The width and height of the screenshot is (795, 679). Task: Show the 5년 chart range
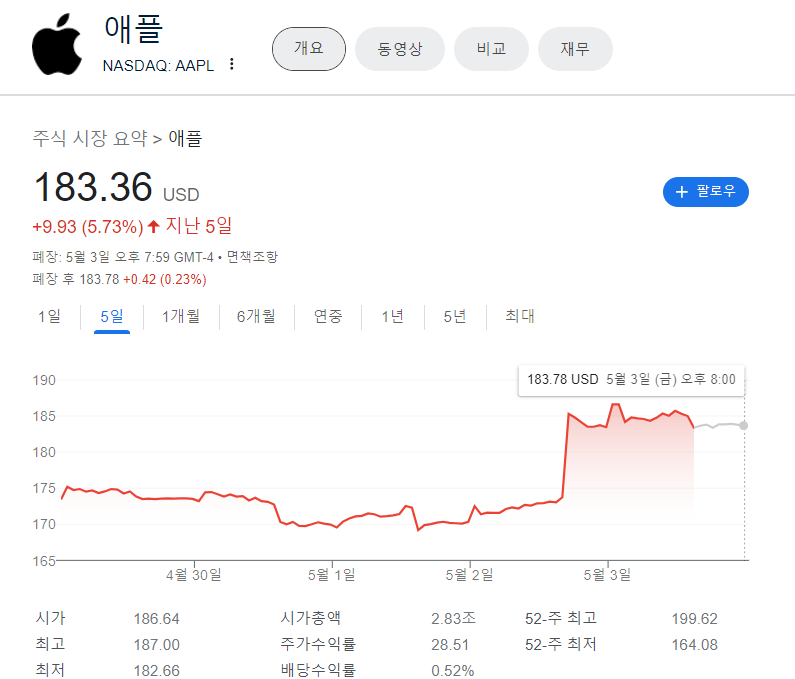click(x=454, y=316)
